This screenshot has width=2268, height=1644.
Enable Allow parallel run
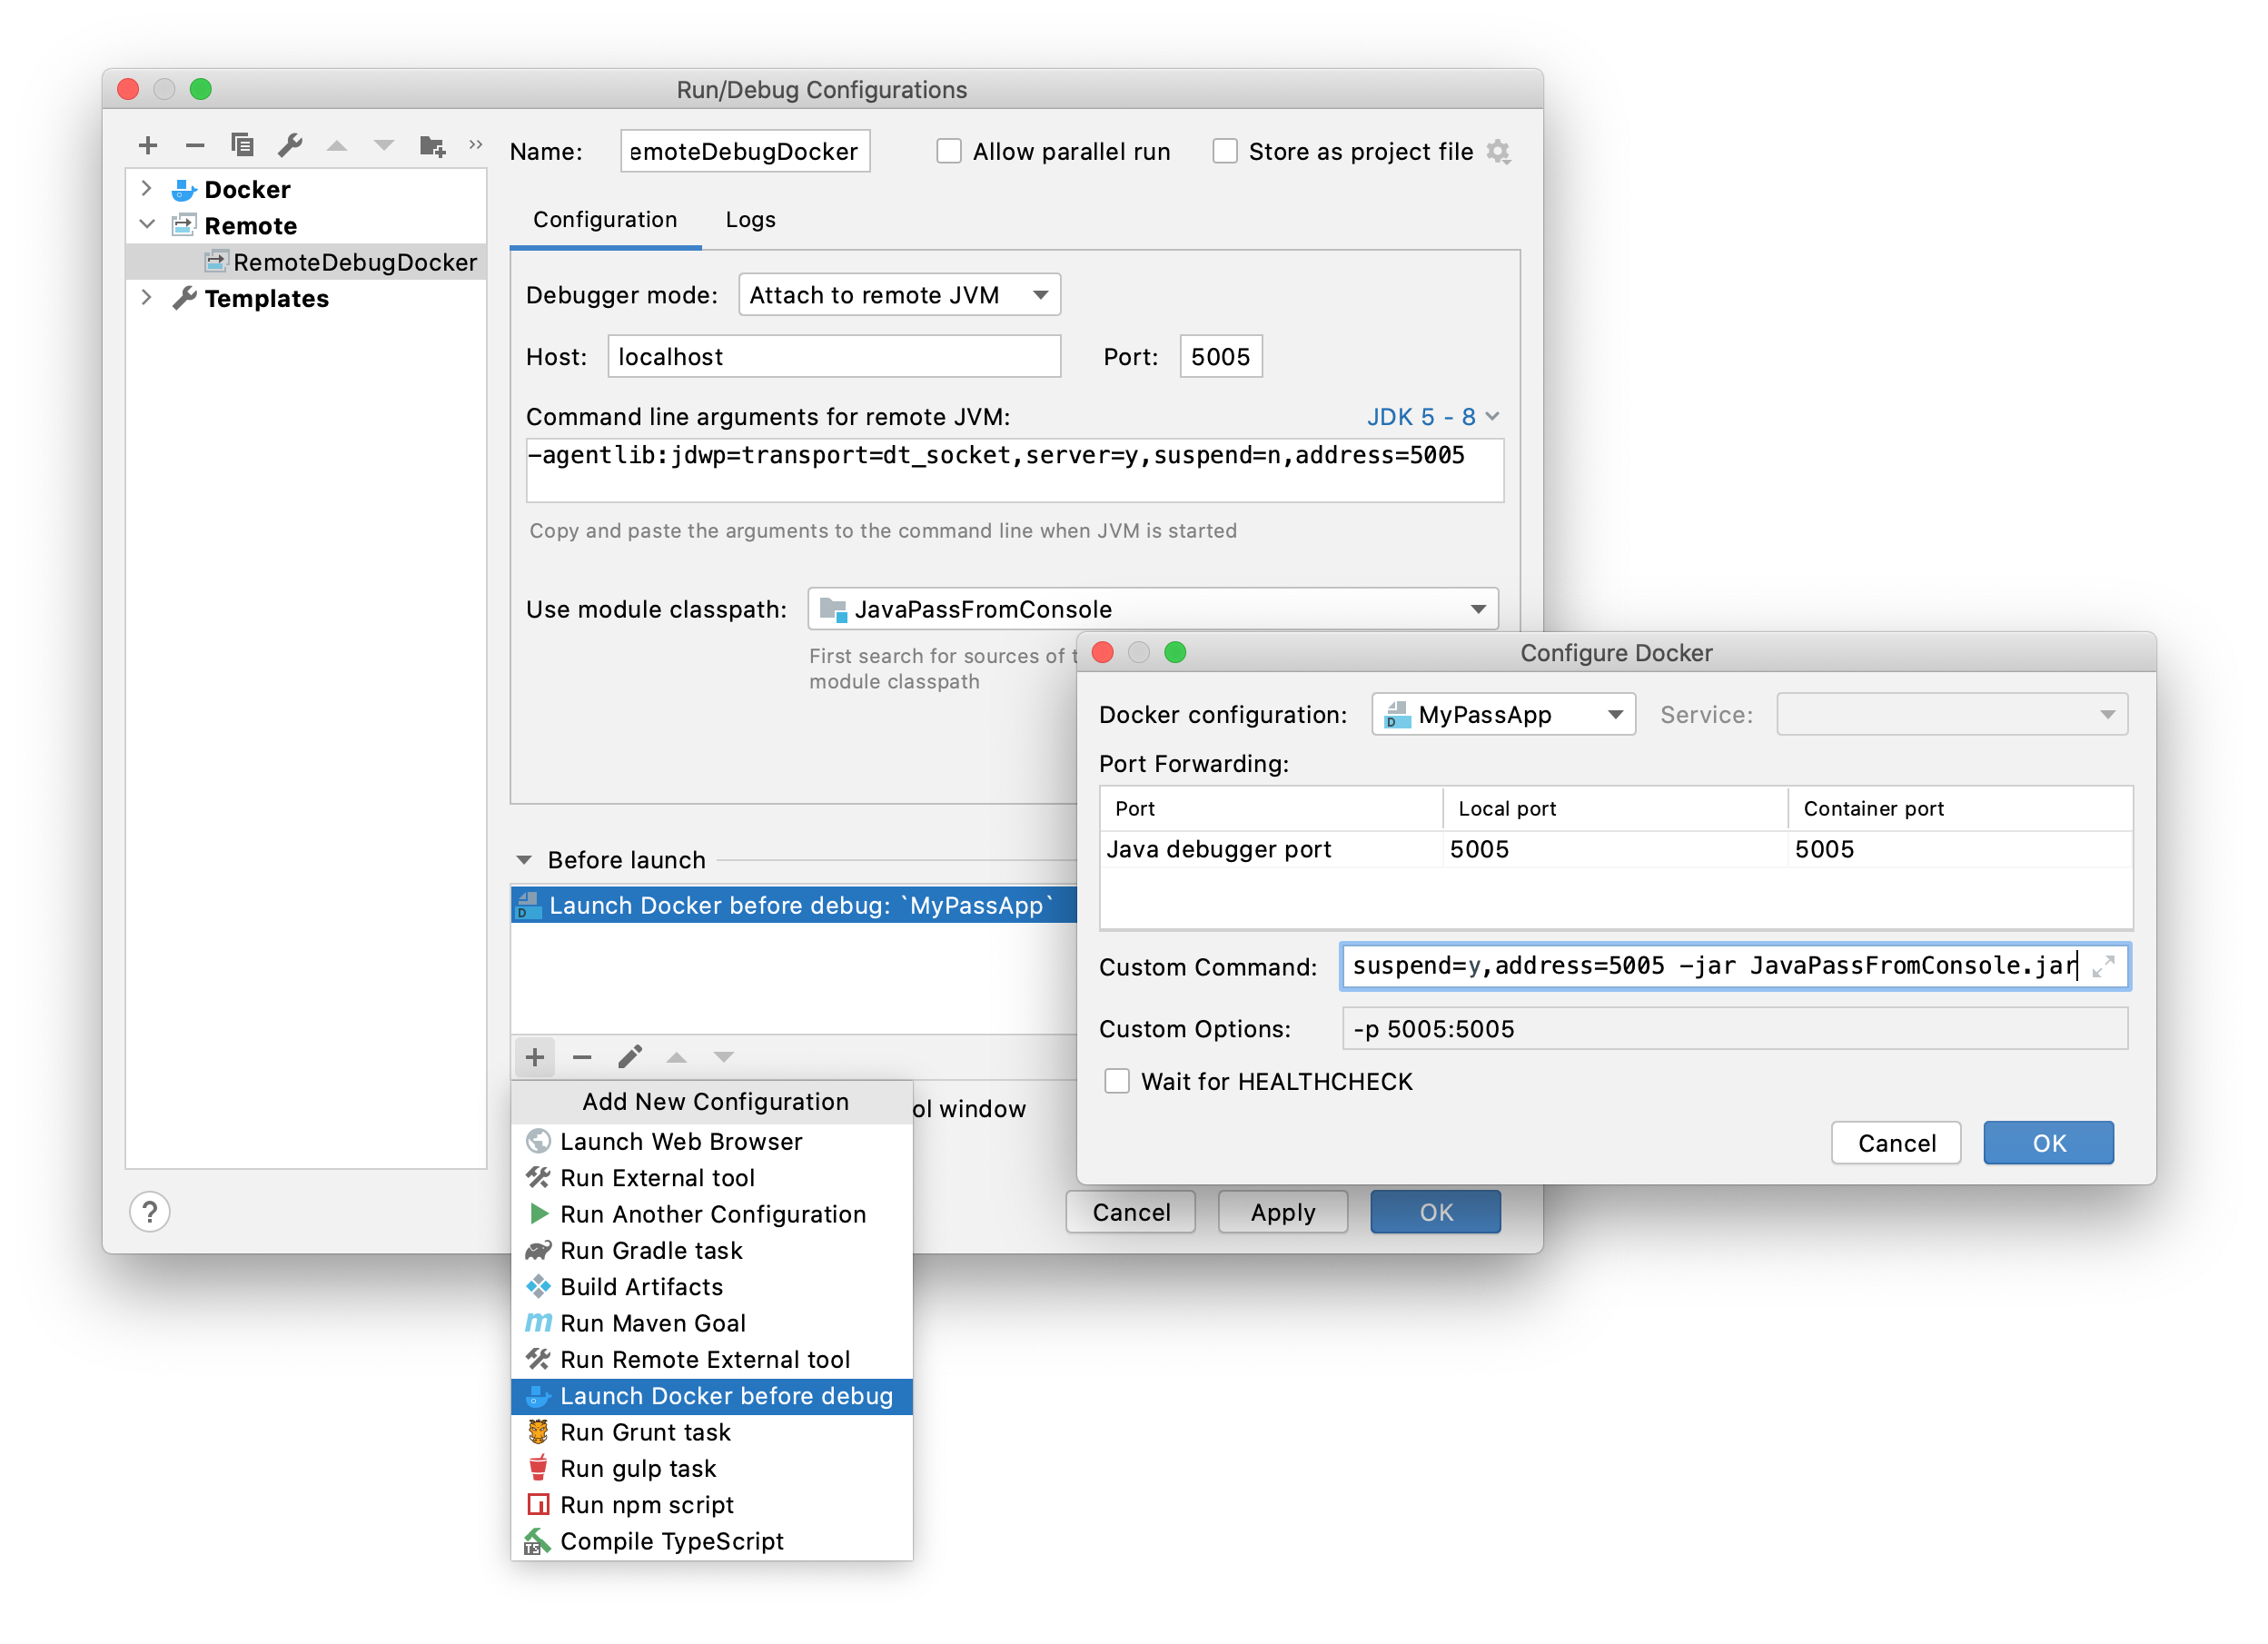(x=948, y=150)
